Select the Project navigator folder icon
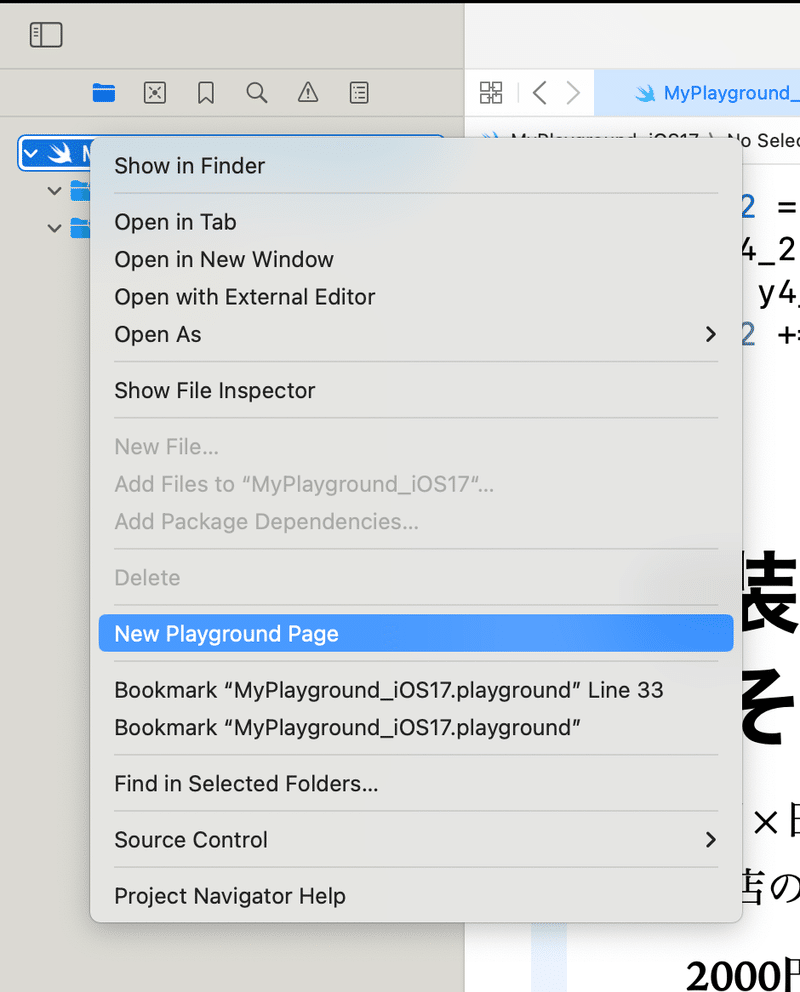The width and height of the screenshot is (800, 992). point(104,93)
